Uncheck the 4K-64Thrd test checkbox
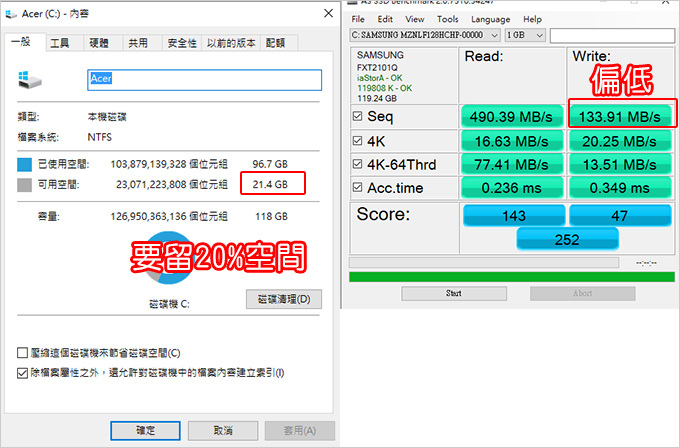The image size is (680, 448). 357,164
